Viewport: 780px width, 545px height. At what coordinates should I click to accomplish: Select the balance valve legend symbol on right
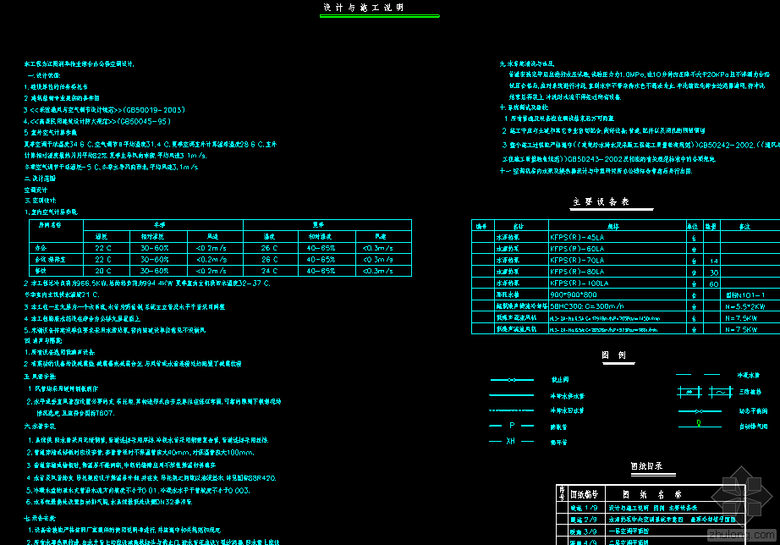pyautogui.click(x=700, y=410)
